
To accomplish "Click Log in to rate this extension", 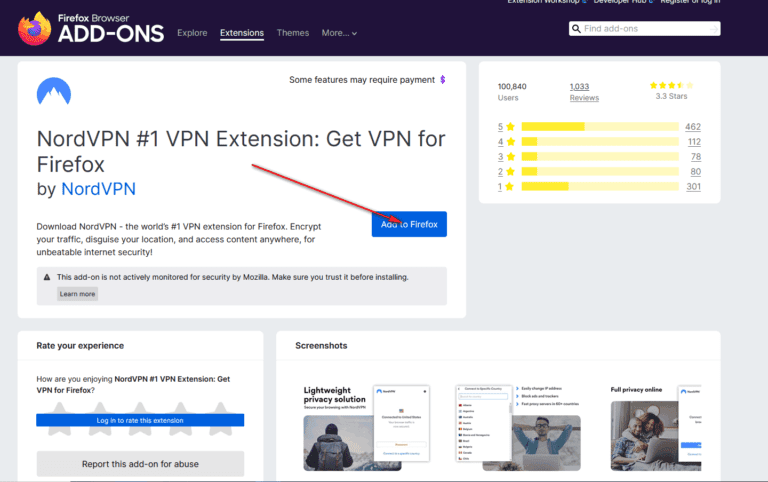I will [140, 420].
